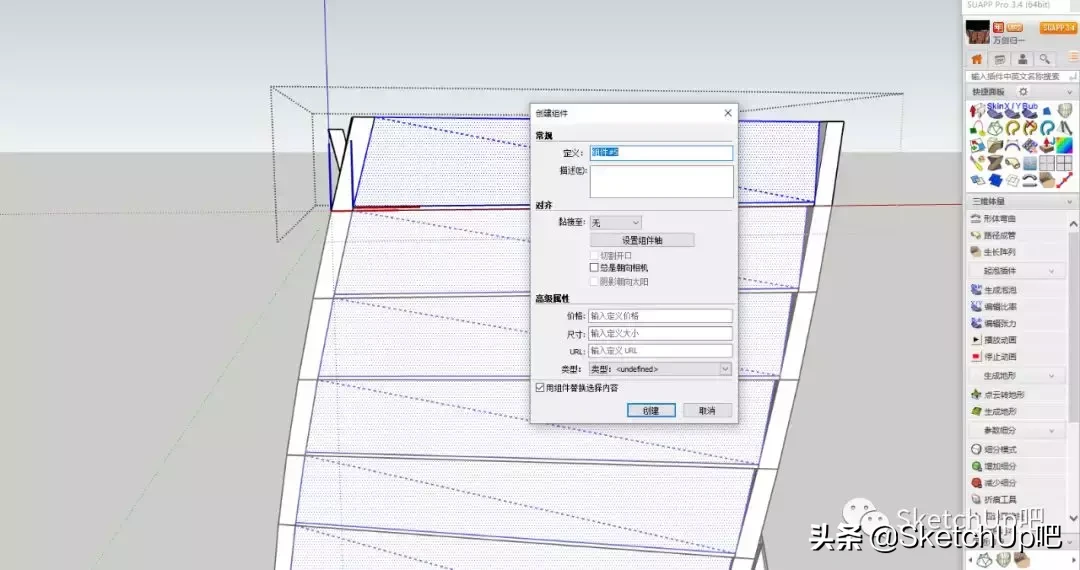Toggle the 切割开口 checkbox
Screen dimensions: 1080x570
[x=594, y=255]
